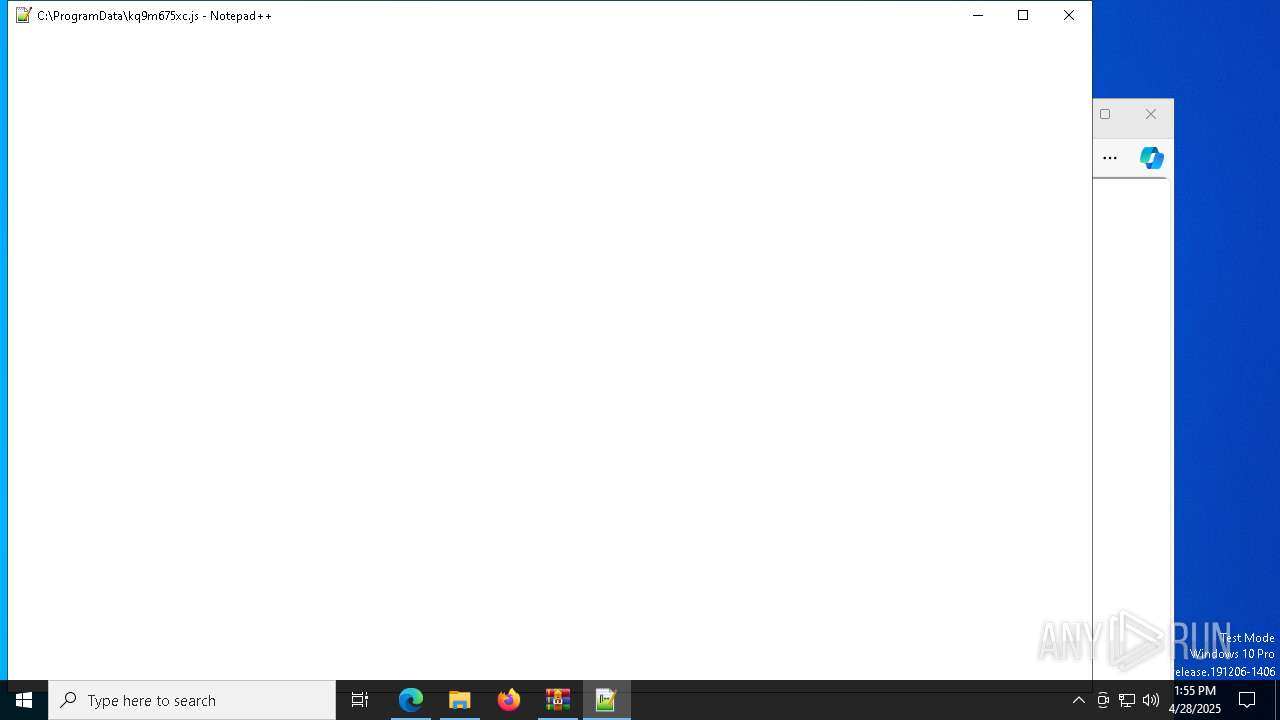Close the Notepad++ window
This screenshot has width=1280, height=720.
1069,15
